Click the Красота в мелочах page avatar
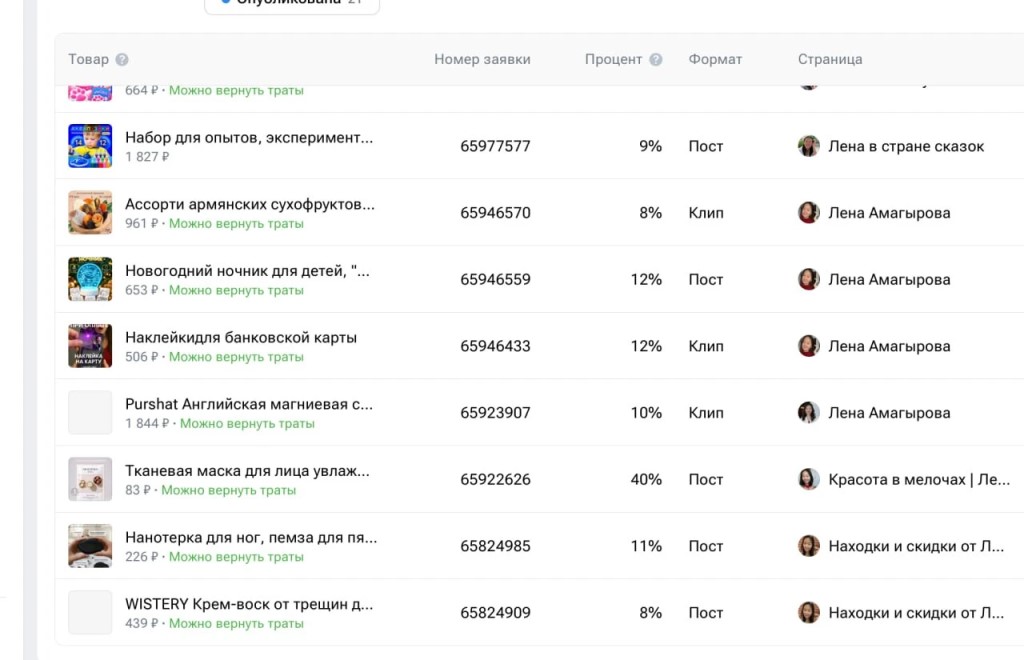 808,479
